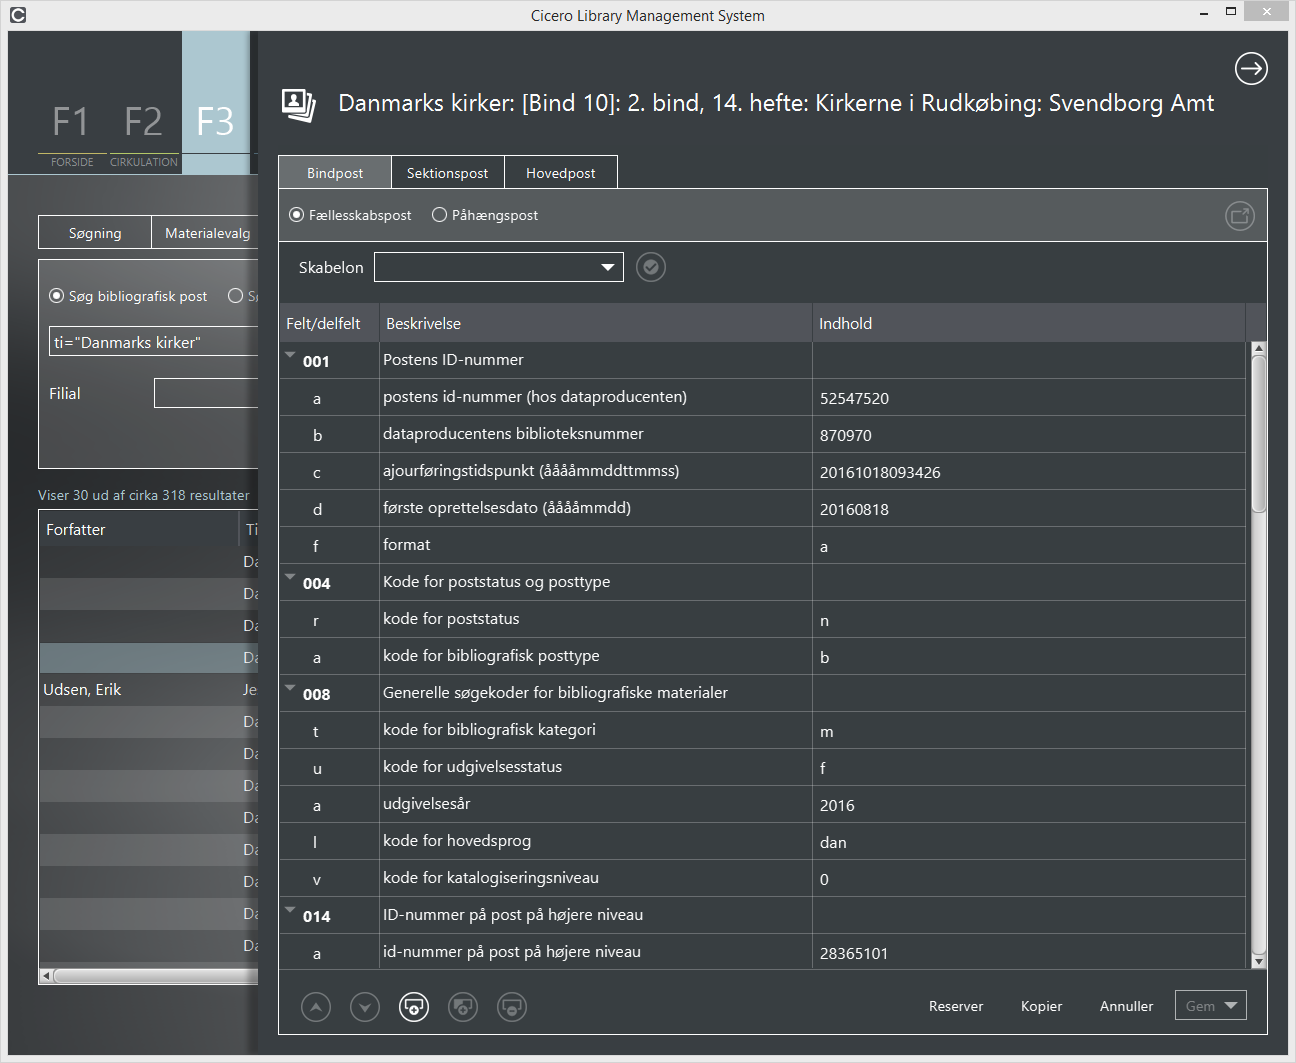The width and height of the screenshot is (1296, 1063).
Task: Click the Filial input field
Action: click(x=206, y=393)
